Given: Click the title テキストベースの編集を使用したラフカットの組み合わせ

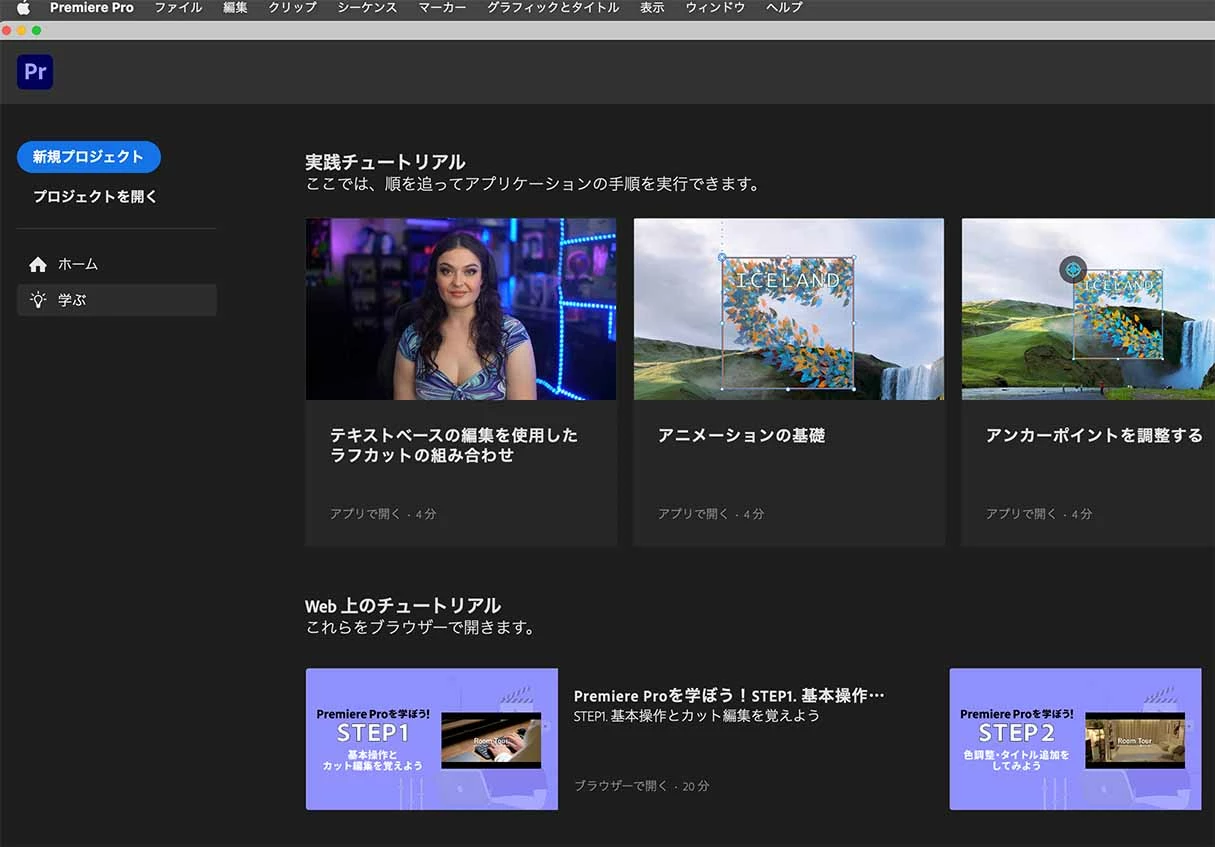Looking at the screenshot, I should 454,445.
